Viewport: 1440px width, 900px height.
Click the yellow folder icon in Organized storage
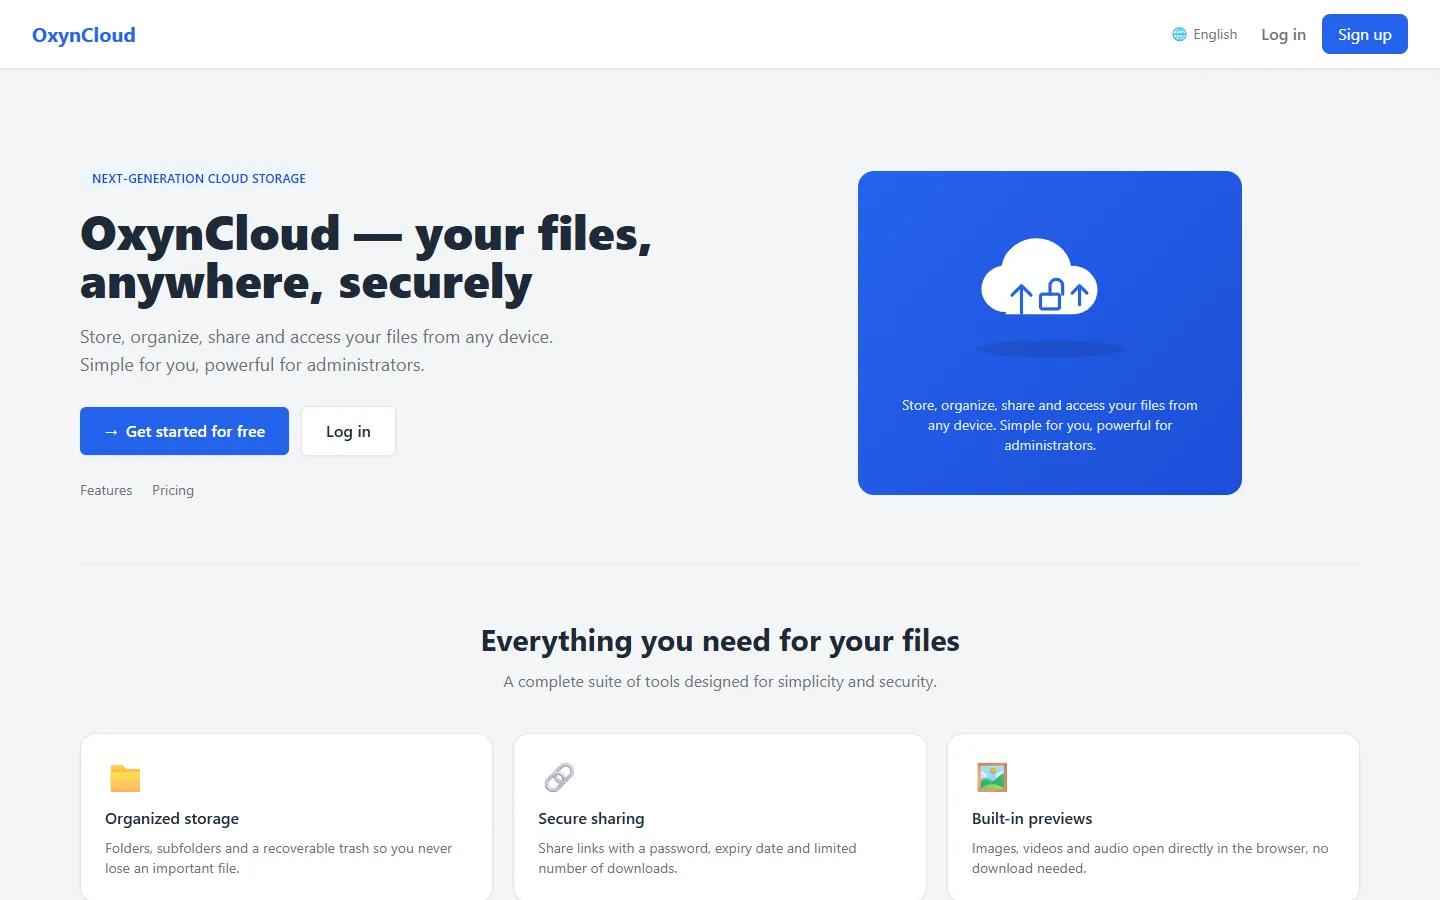click(x=125, y=777)
